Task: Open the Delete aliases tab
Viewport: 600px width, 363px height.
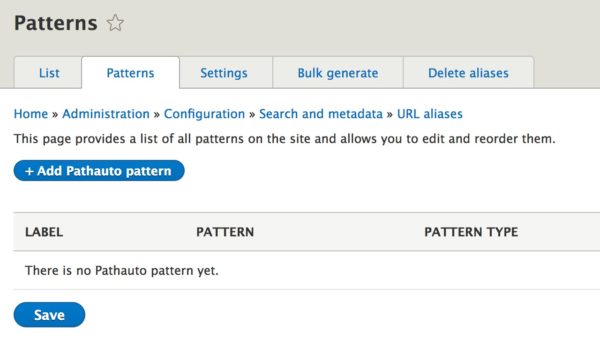Action: click(468, 73)
